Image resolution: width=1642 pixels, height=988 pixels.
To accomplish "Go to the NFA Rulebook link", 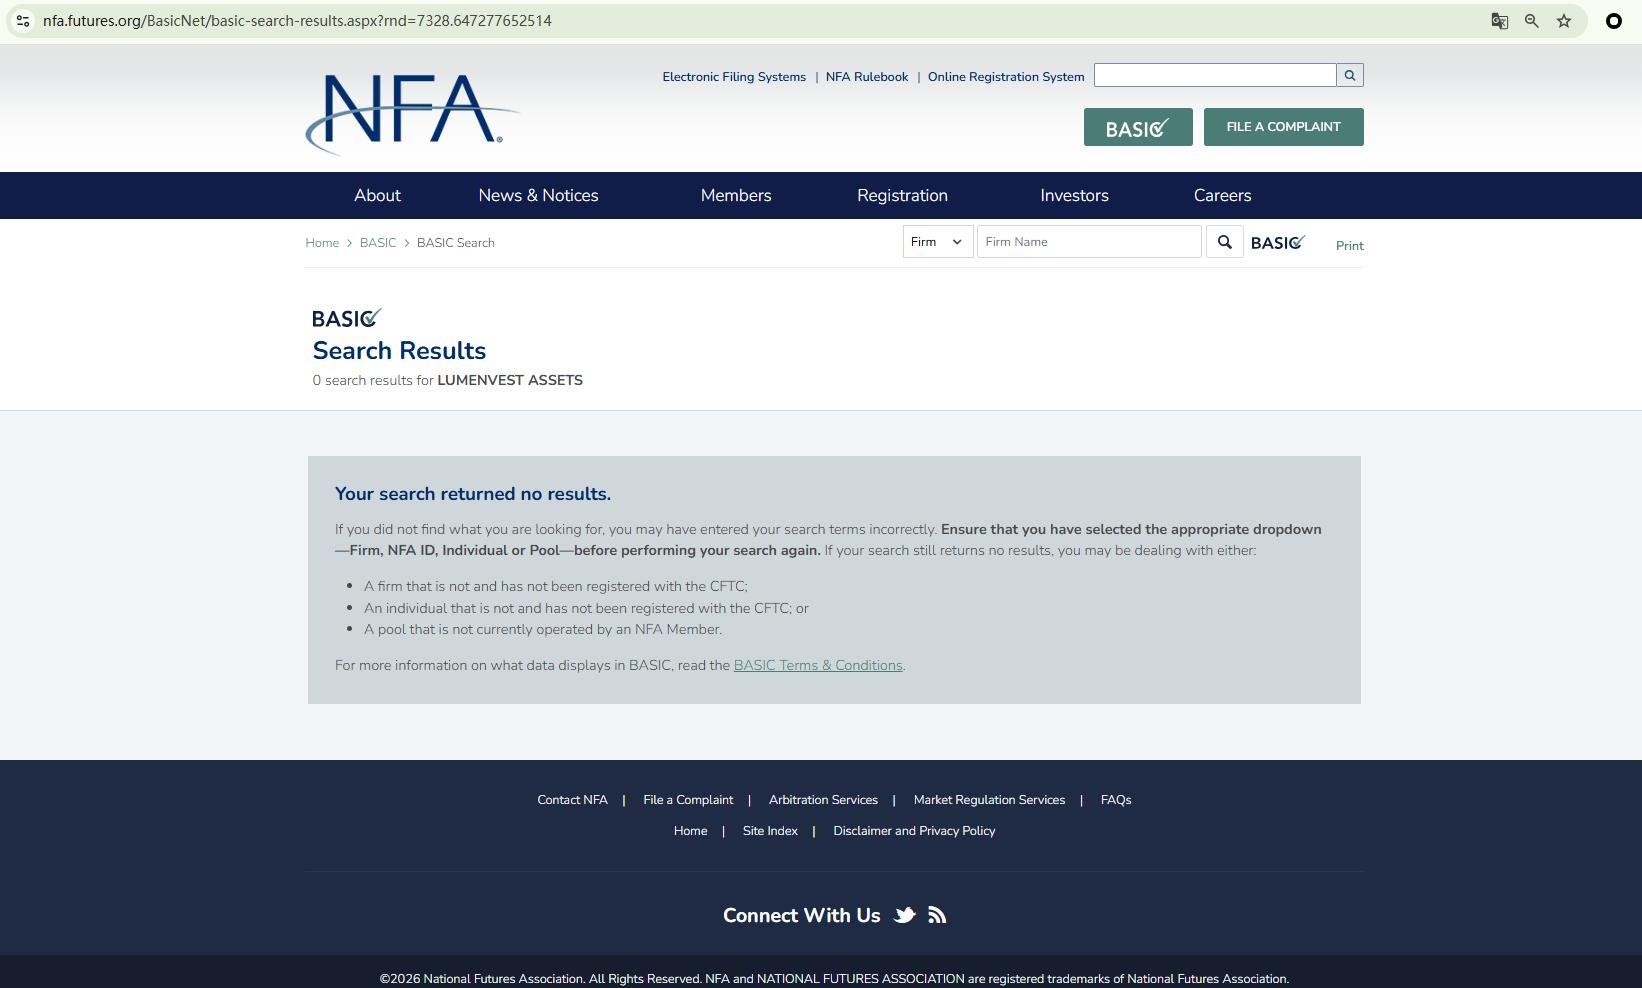I will [867, 77].
